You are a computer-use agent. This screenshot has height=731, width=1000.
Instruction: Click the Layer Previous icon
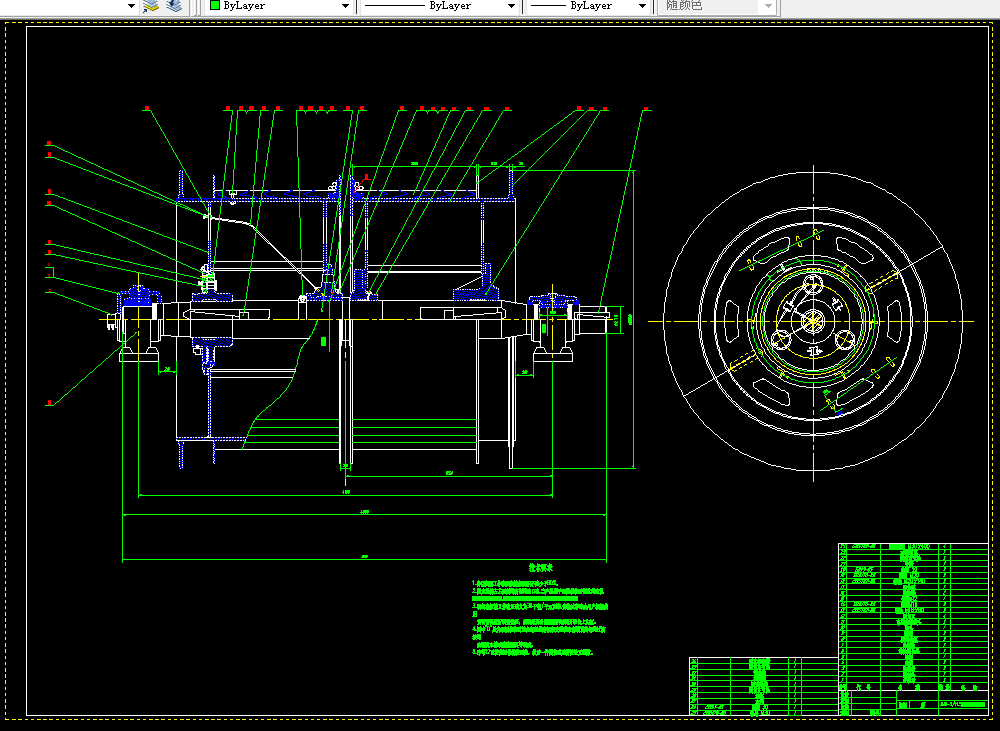coord(173,6)
